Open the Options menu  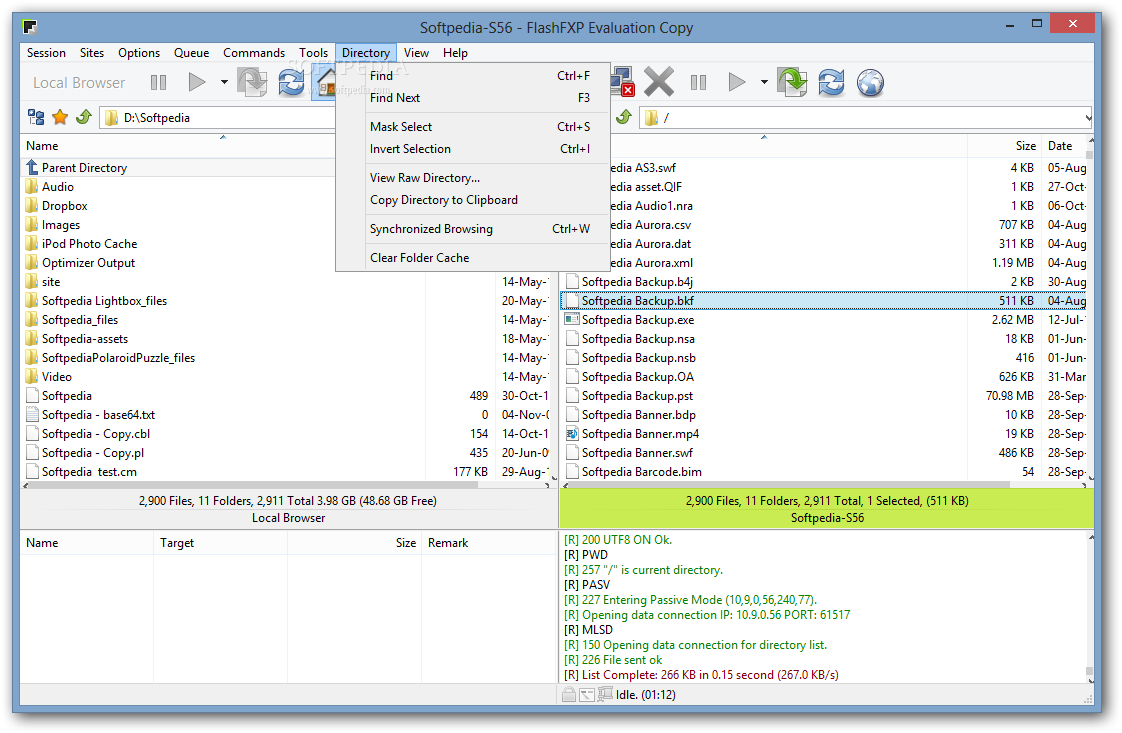(x=139, y=53)
